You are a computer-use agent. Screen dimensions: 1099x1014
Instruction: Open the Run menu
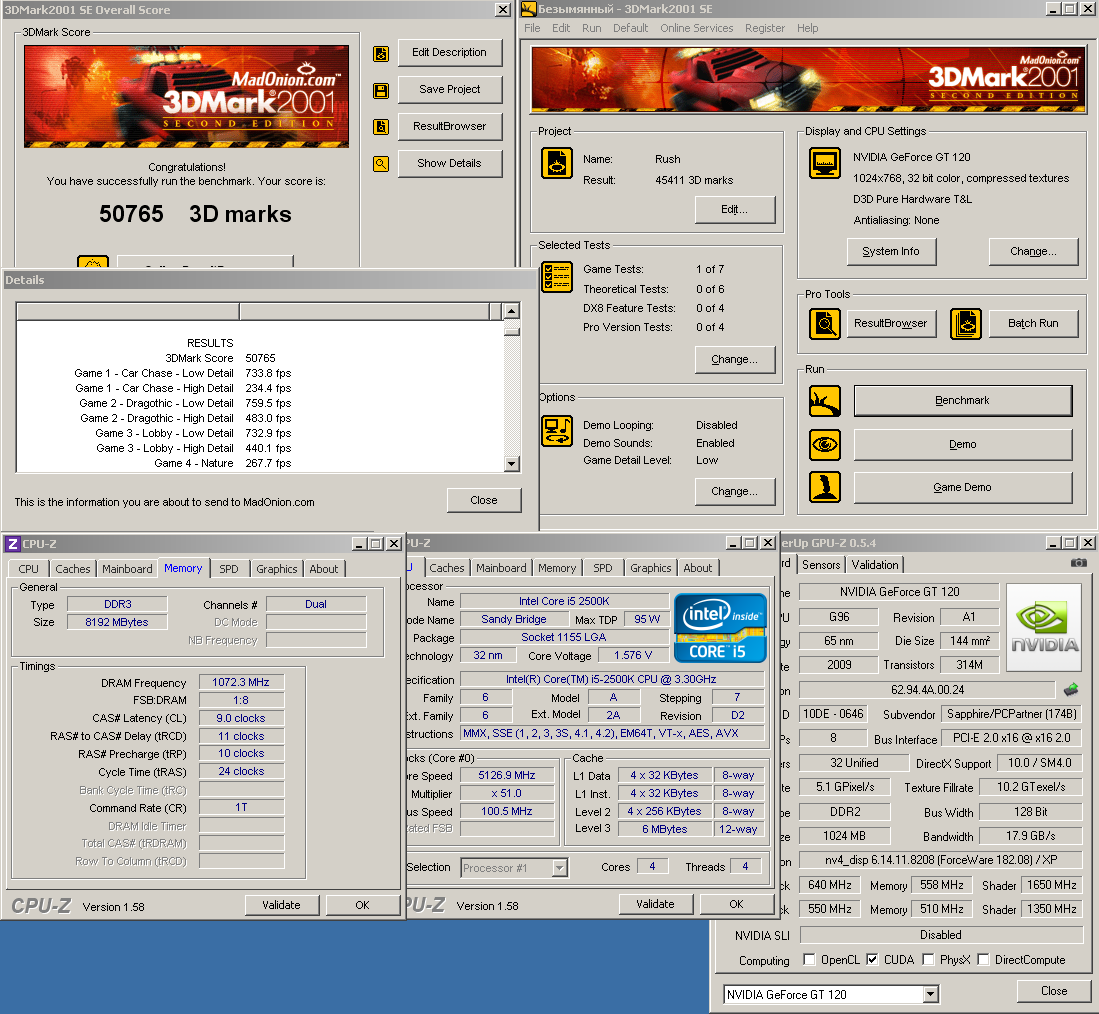tap(592, 28)
